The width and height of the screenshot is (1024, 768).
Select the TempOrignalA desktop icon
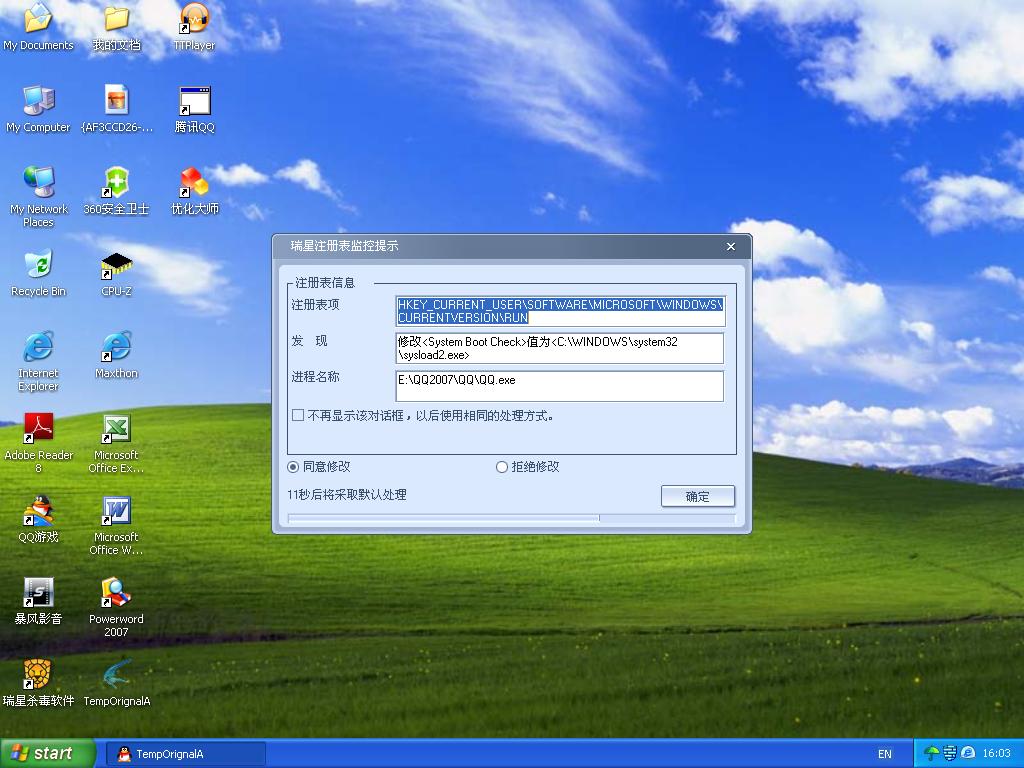click(x=116, y=683)
